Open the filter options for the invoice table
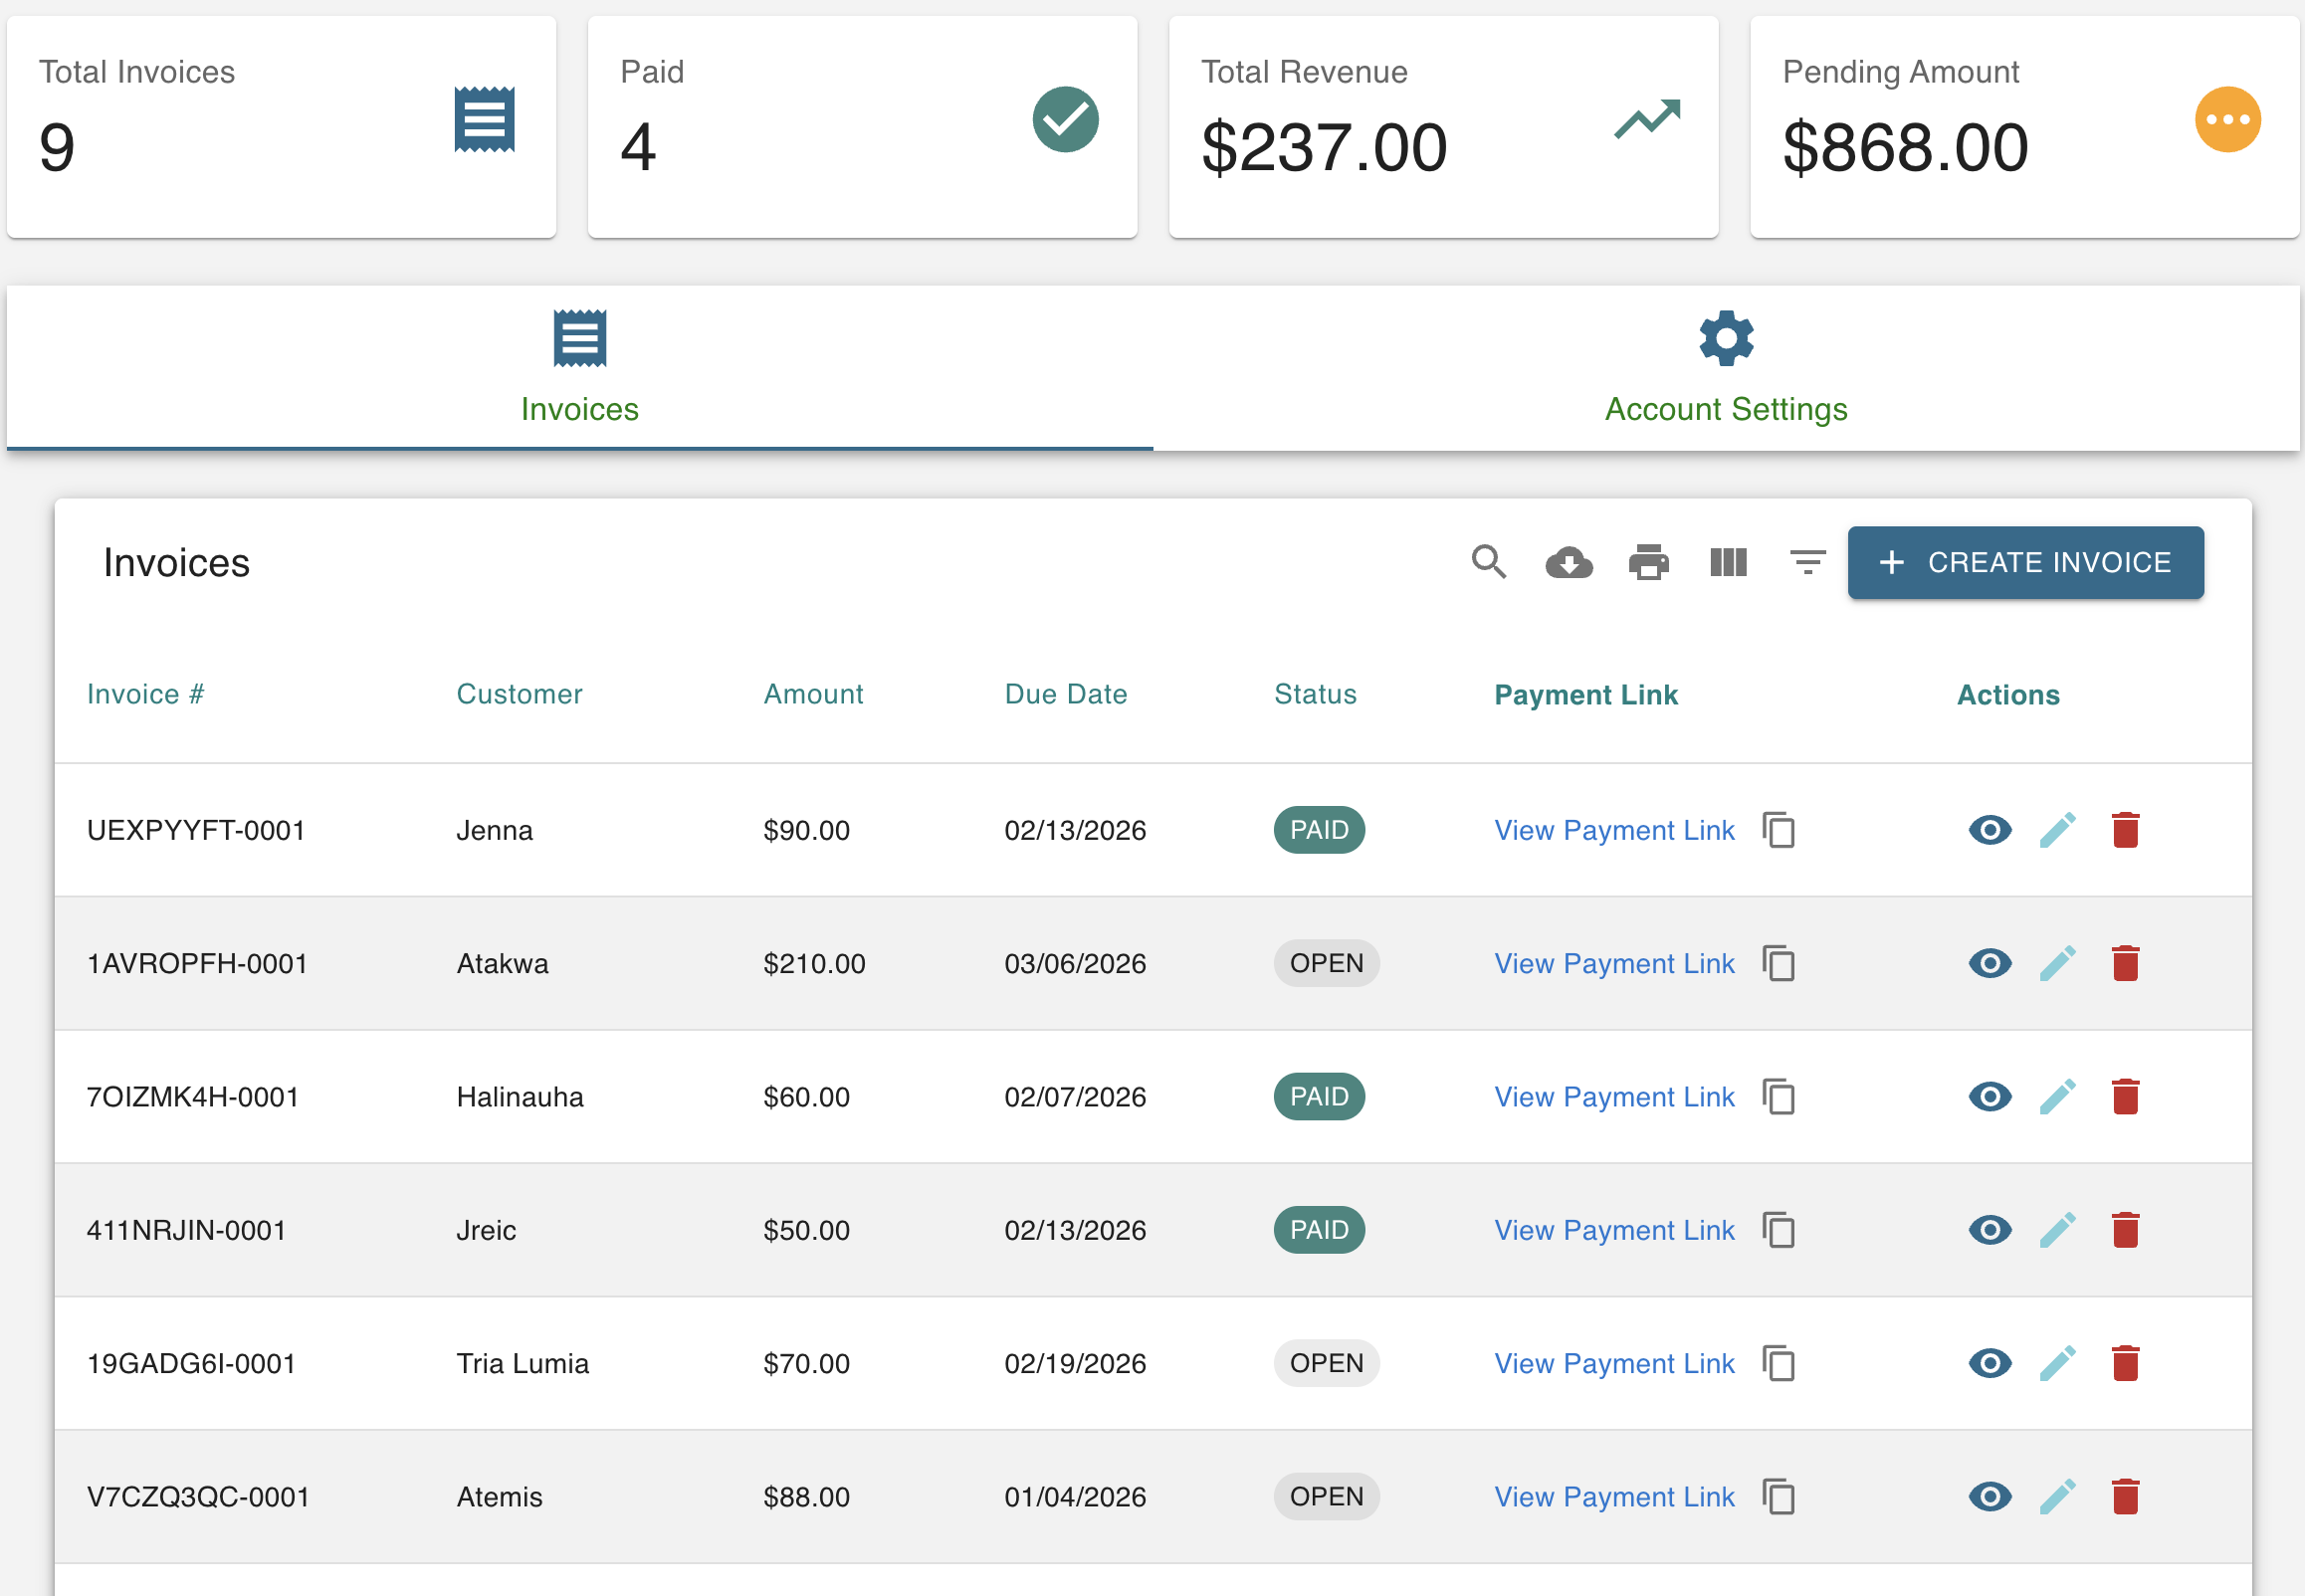 (x=1806, y=562)
